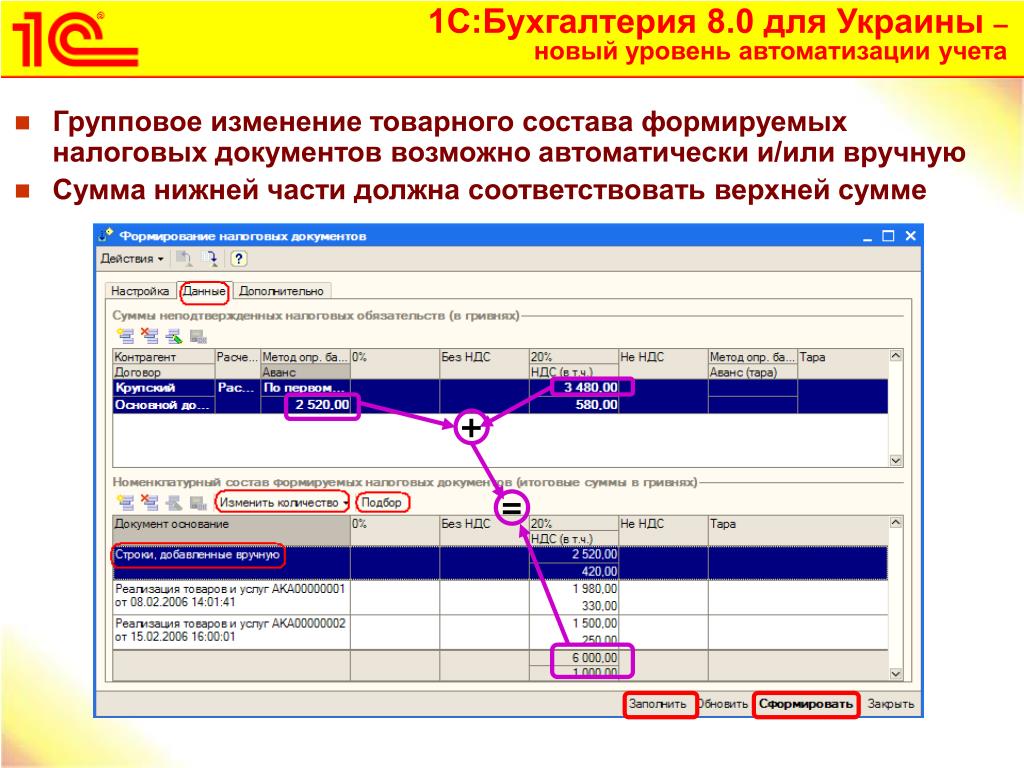Click the Заполнить button

pyautogui.click(x=658, y=704)
